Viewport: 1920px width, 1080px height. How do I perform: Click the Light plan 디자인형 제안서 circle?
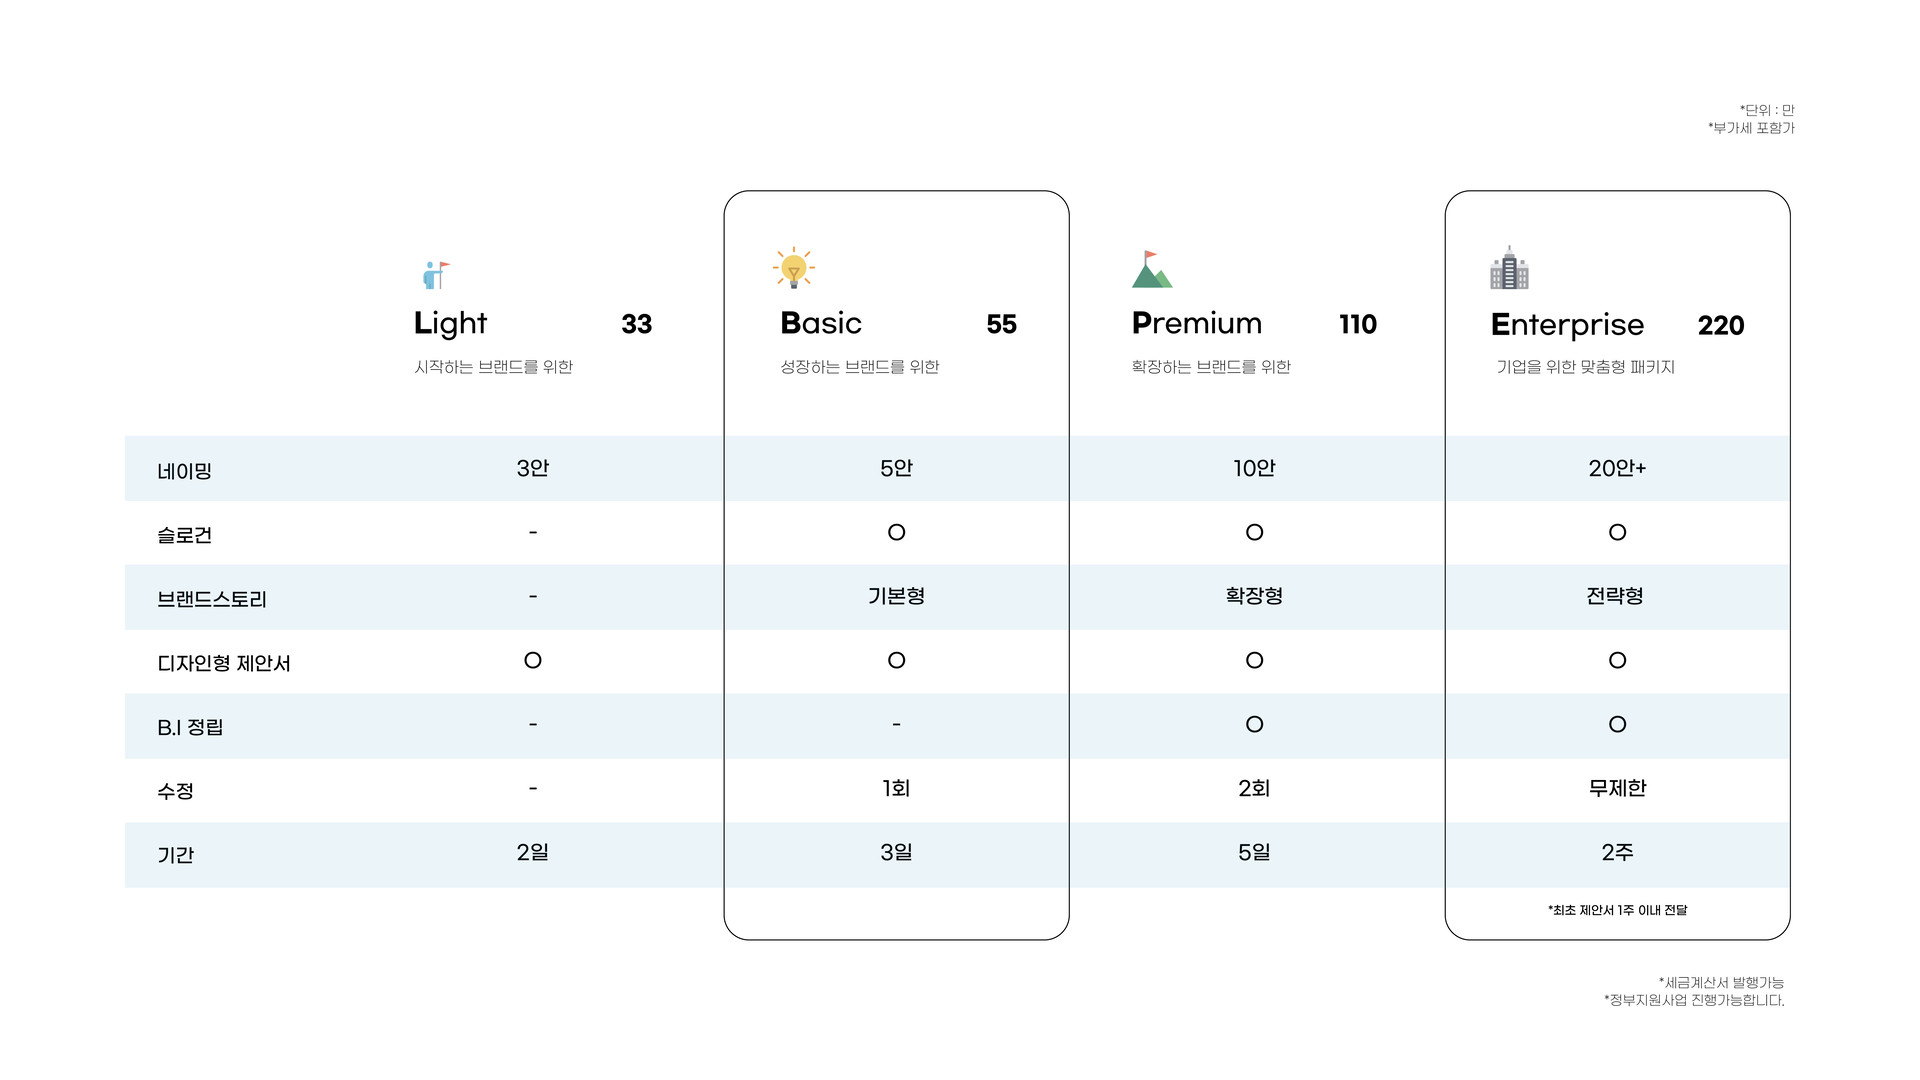tap(533, 661)
